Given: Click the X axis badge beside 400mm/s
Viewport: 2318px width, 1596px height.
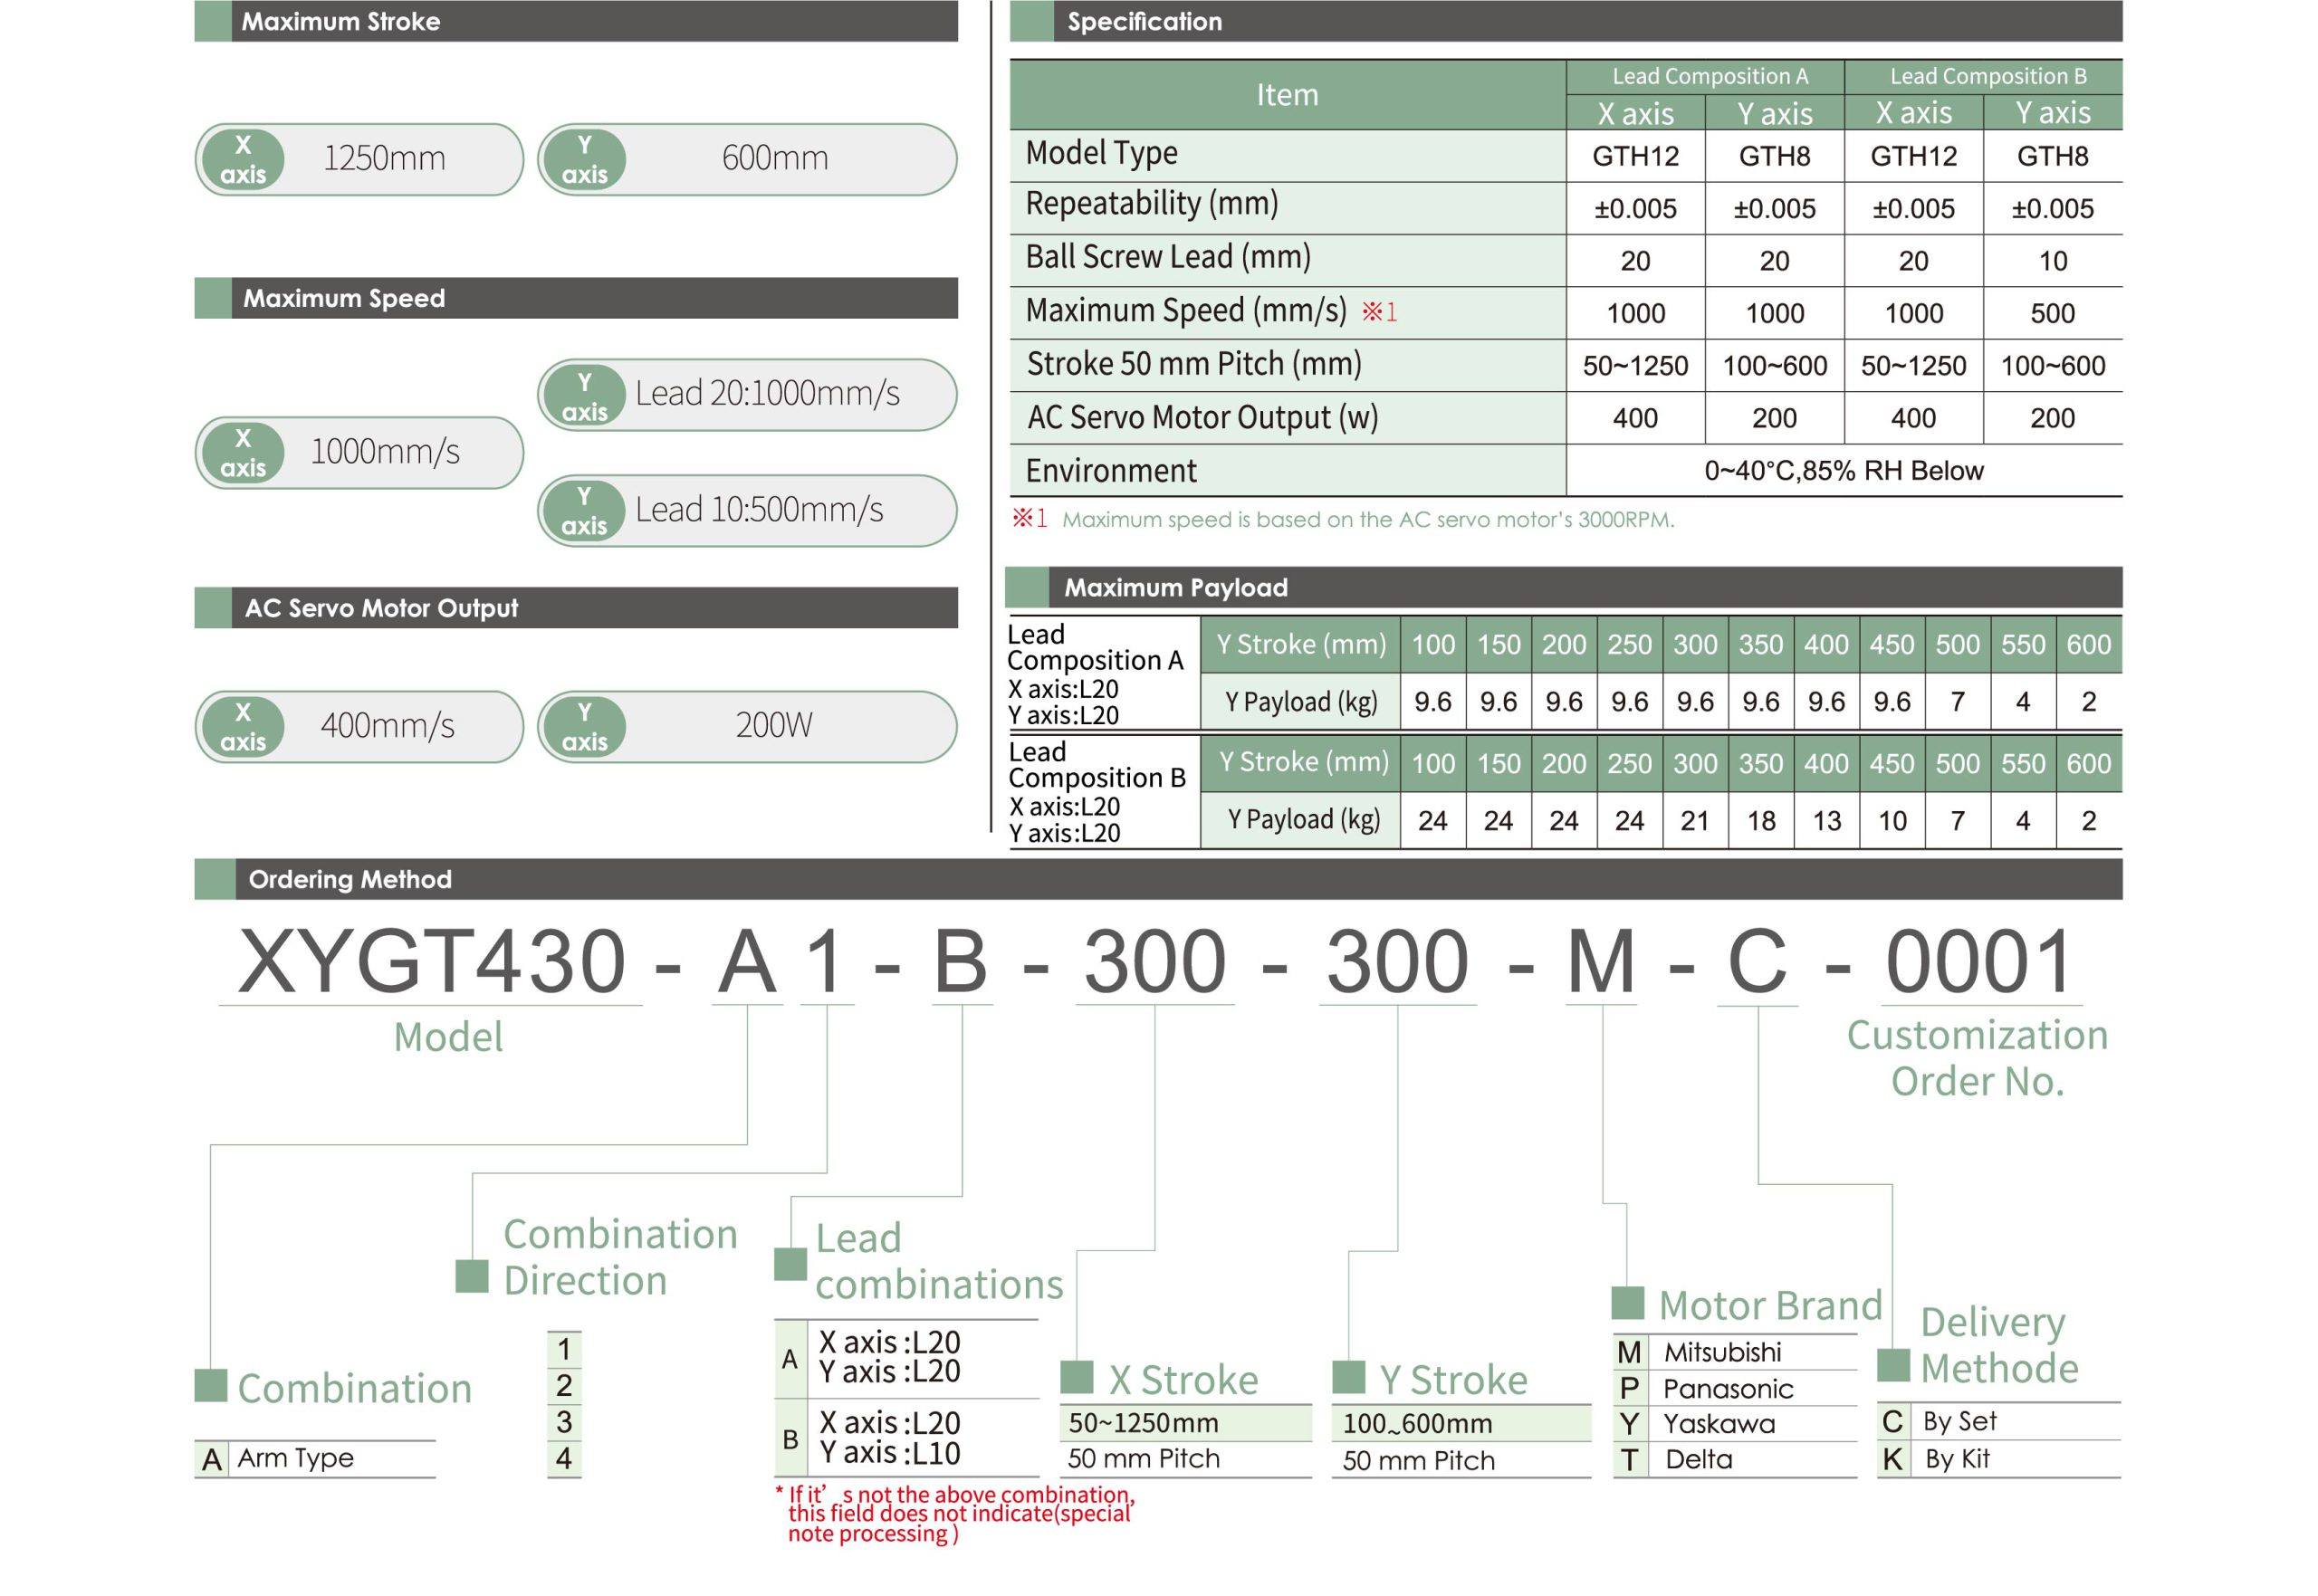Looking at the screenshot, I should coord(243,727).
